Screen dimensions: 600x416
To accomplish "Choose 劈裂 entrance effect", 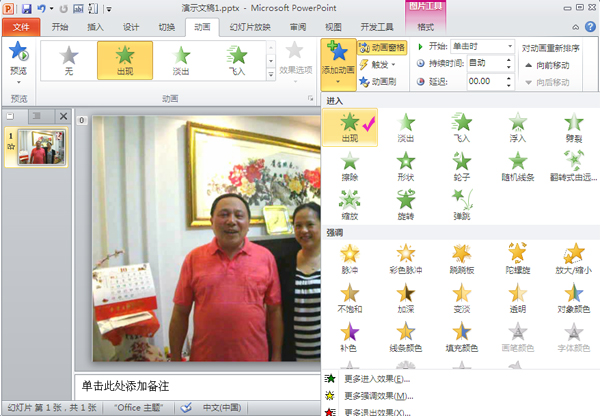I will pyautogui.click(x=574, y=127).
